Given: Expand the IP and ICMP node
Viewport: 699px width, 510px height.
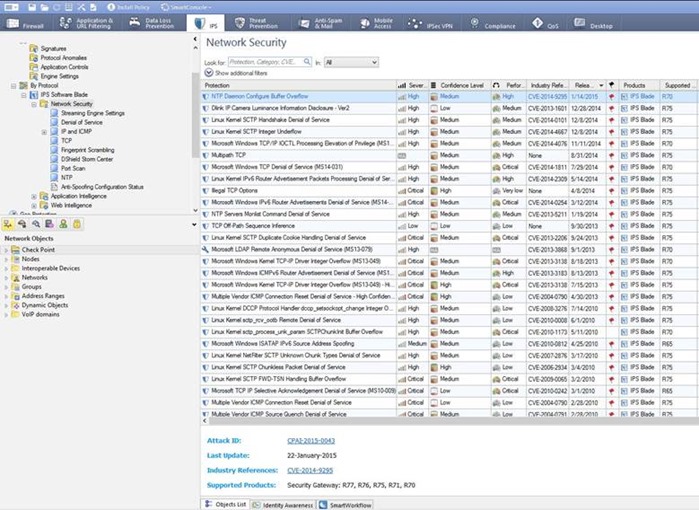Looking at the screenshot, I should point(44,132).
